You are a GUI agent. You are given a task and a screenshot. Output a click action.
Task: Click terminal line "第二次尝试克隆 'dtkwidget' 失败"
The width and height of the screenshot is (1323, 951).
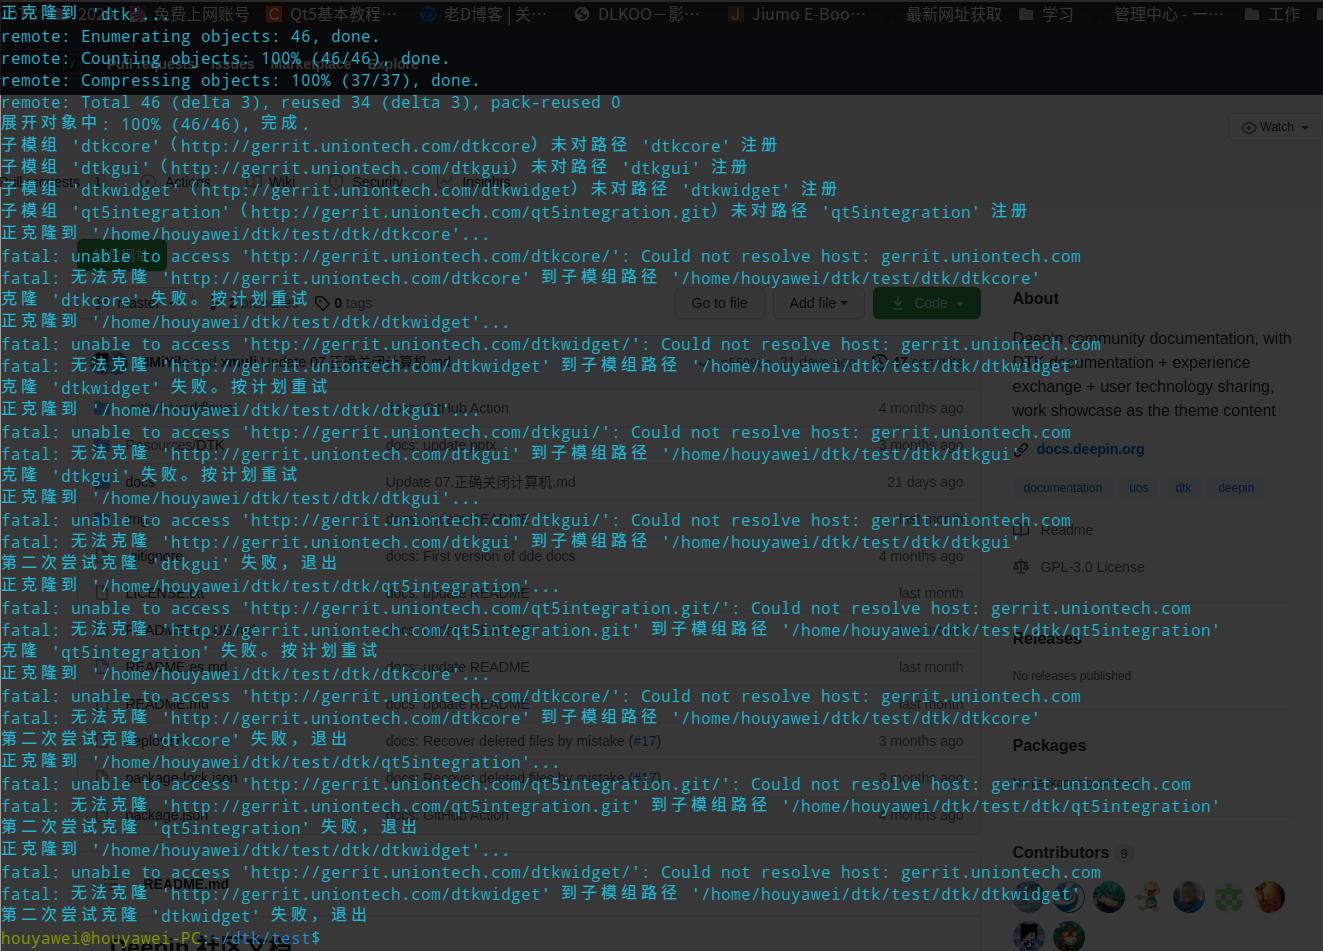point(185,916)
